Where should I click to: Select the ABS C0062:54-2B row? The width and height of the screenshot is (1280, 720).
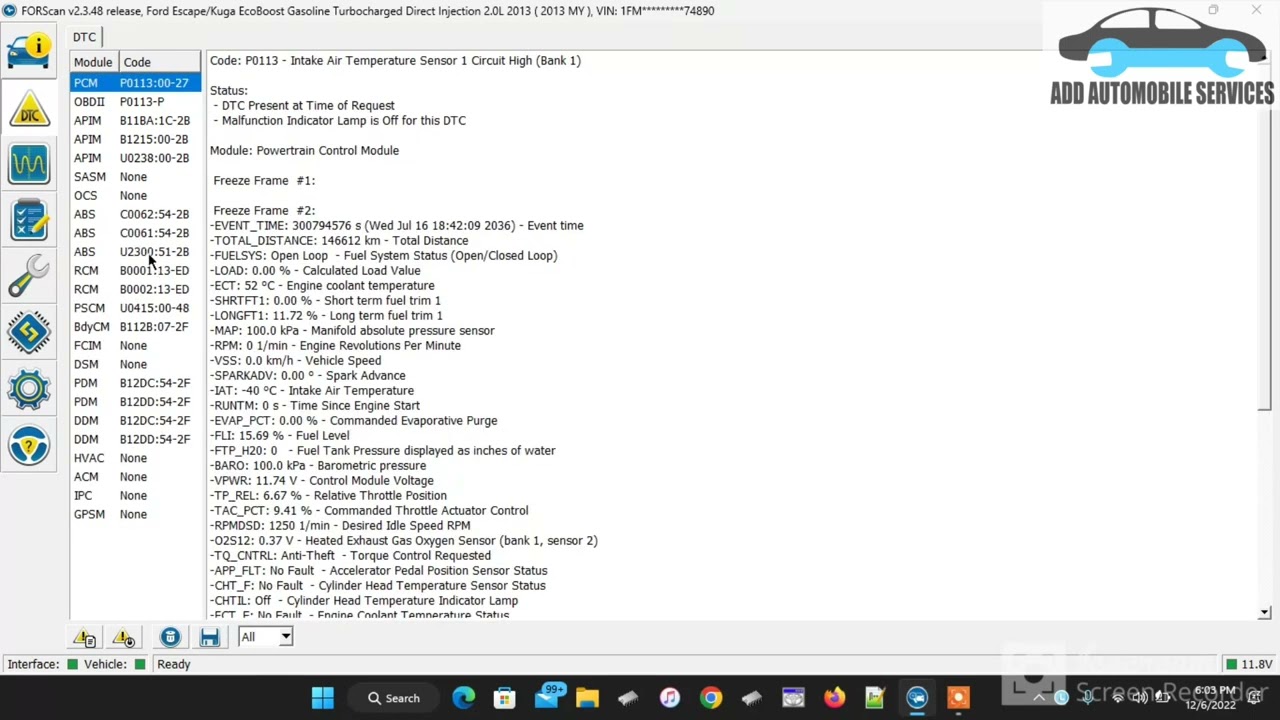135,214
